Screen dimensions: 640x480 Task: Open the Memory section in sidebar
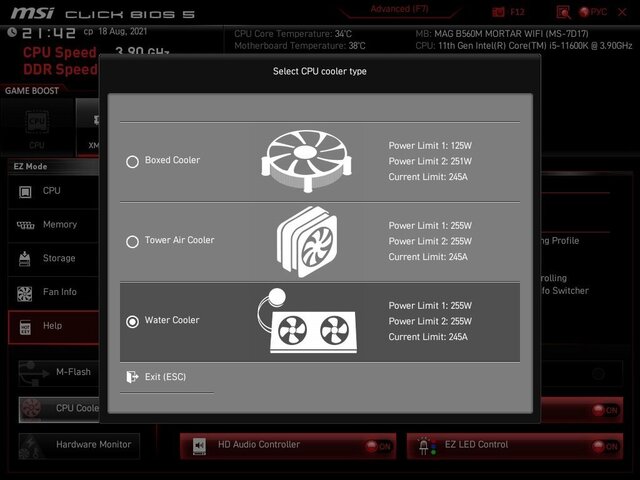52,225
